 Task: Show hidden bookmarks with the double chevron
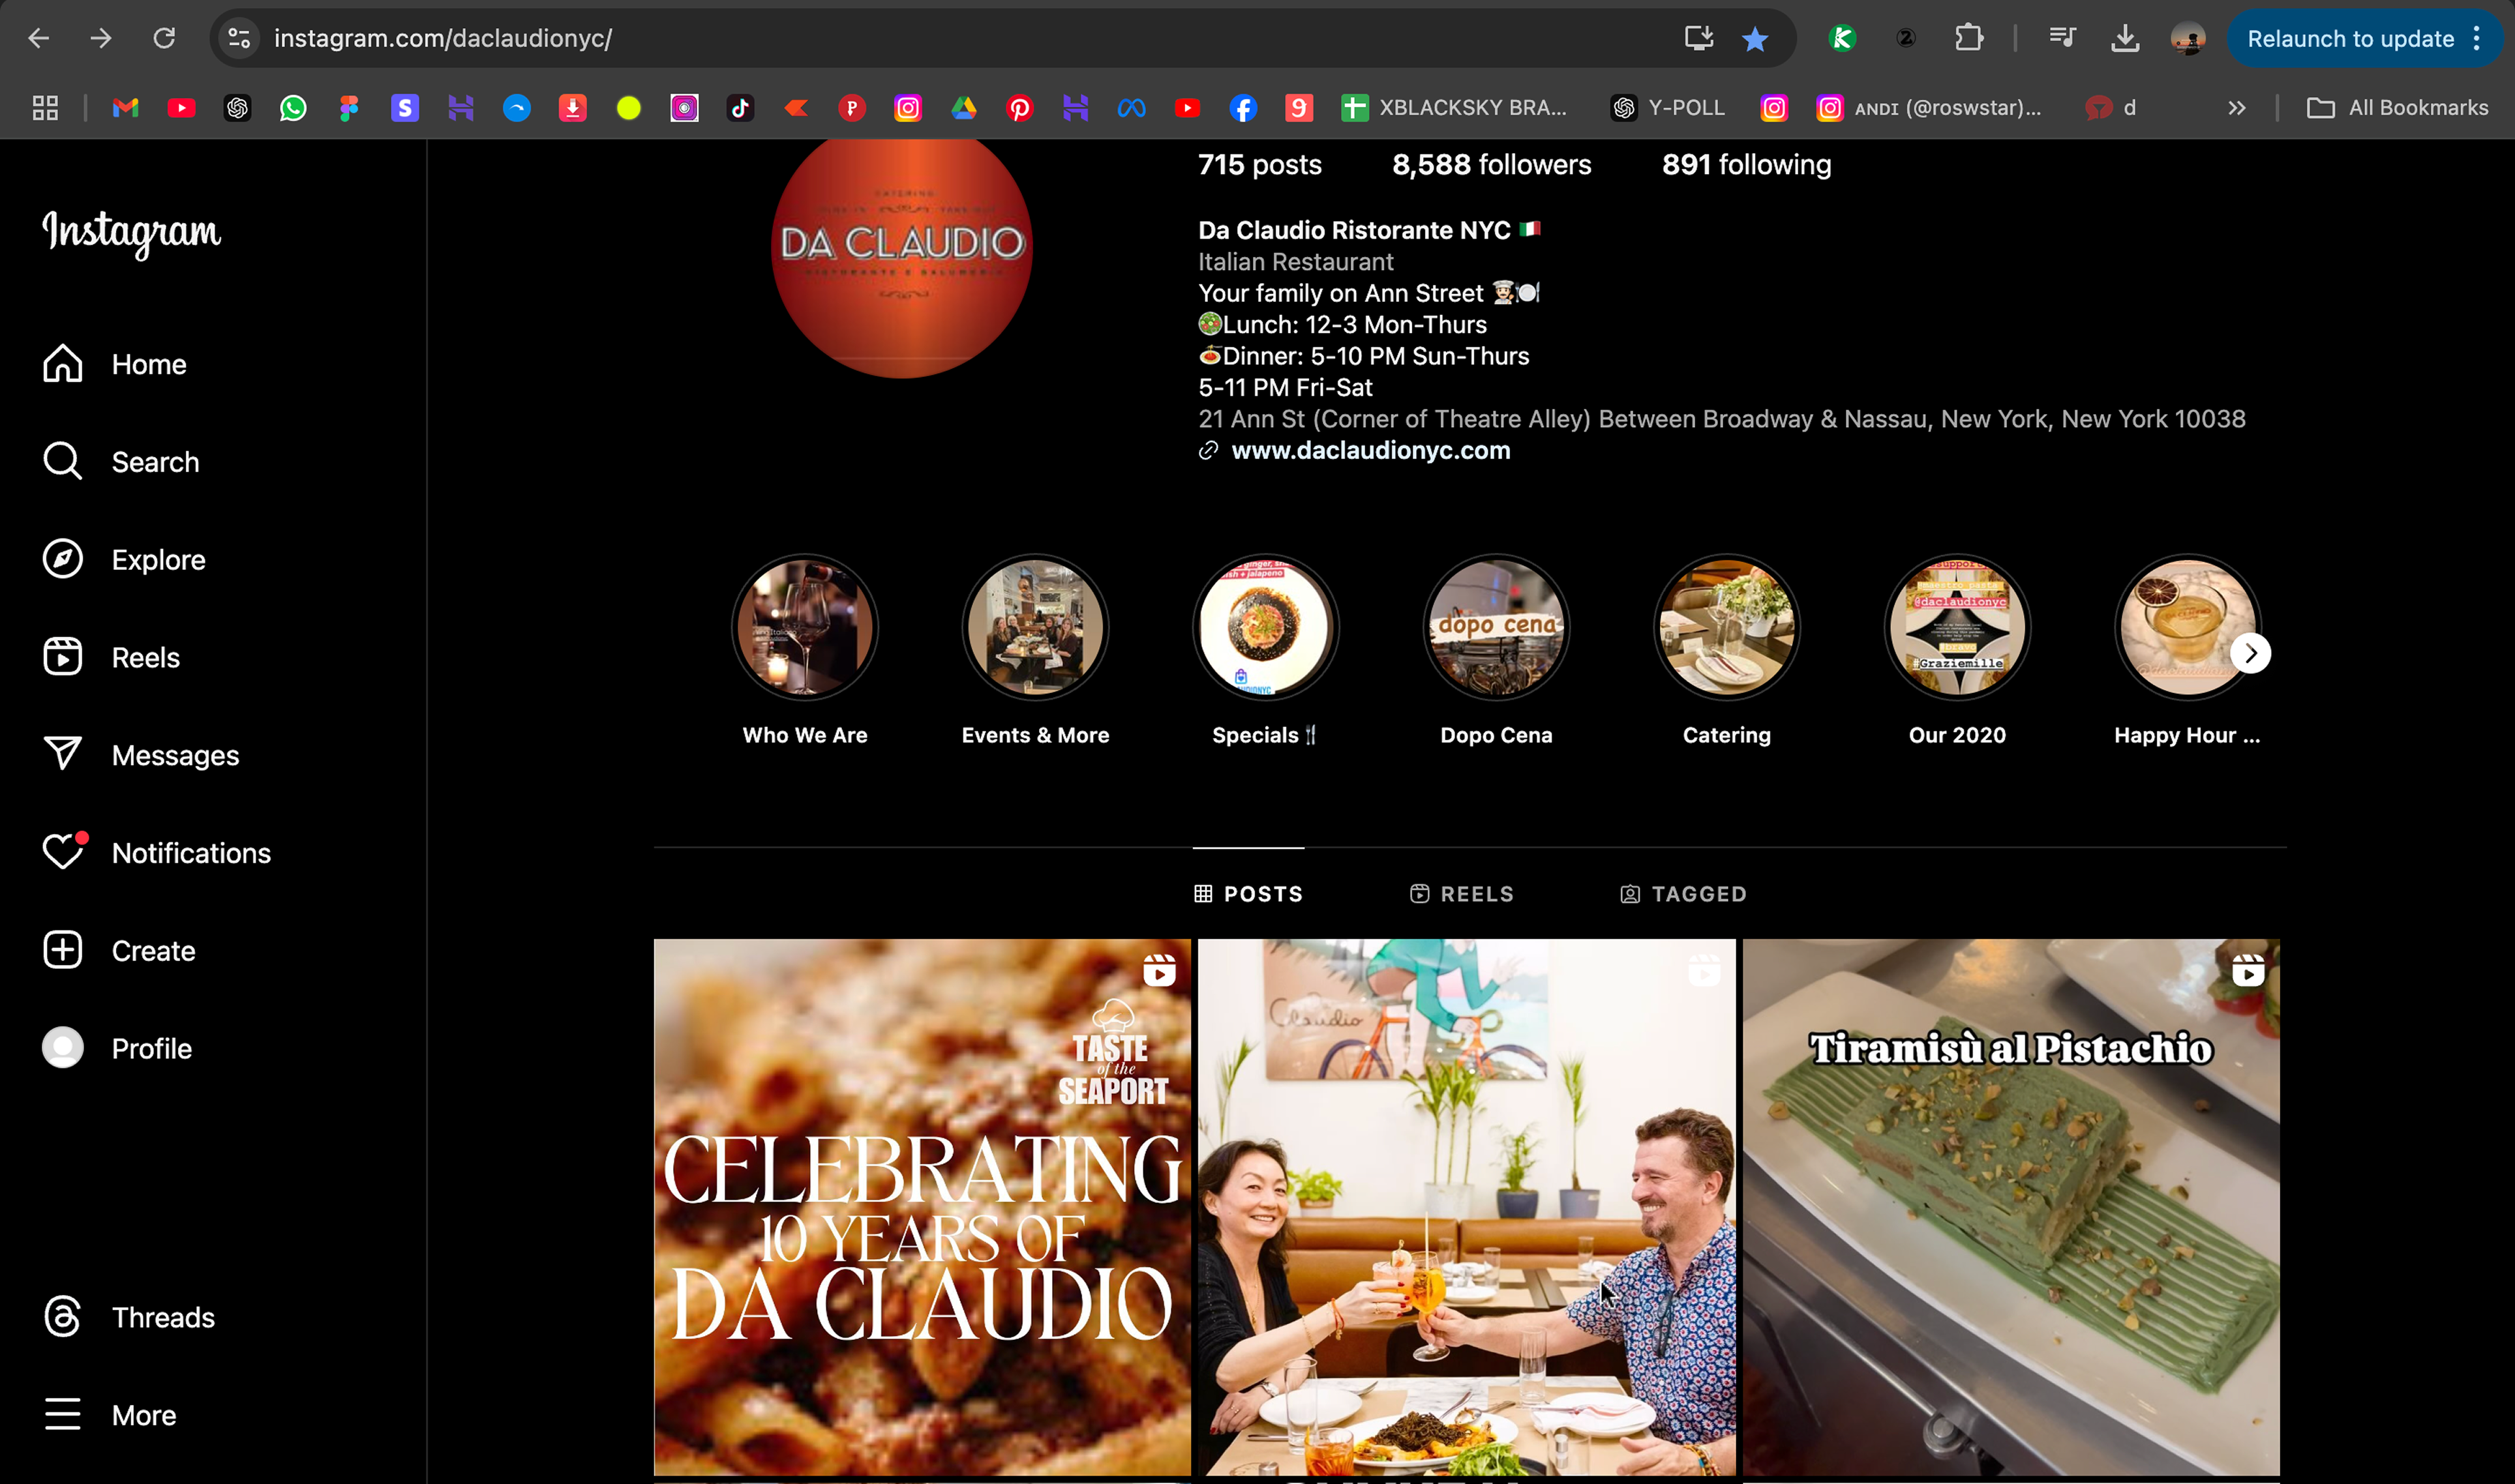point(2237,107)
